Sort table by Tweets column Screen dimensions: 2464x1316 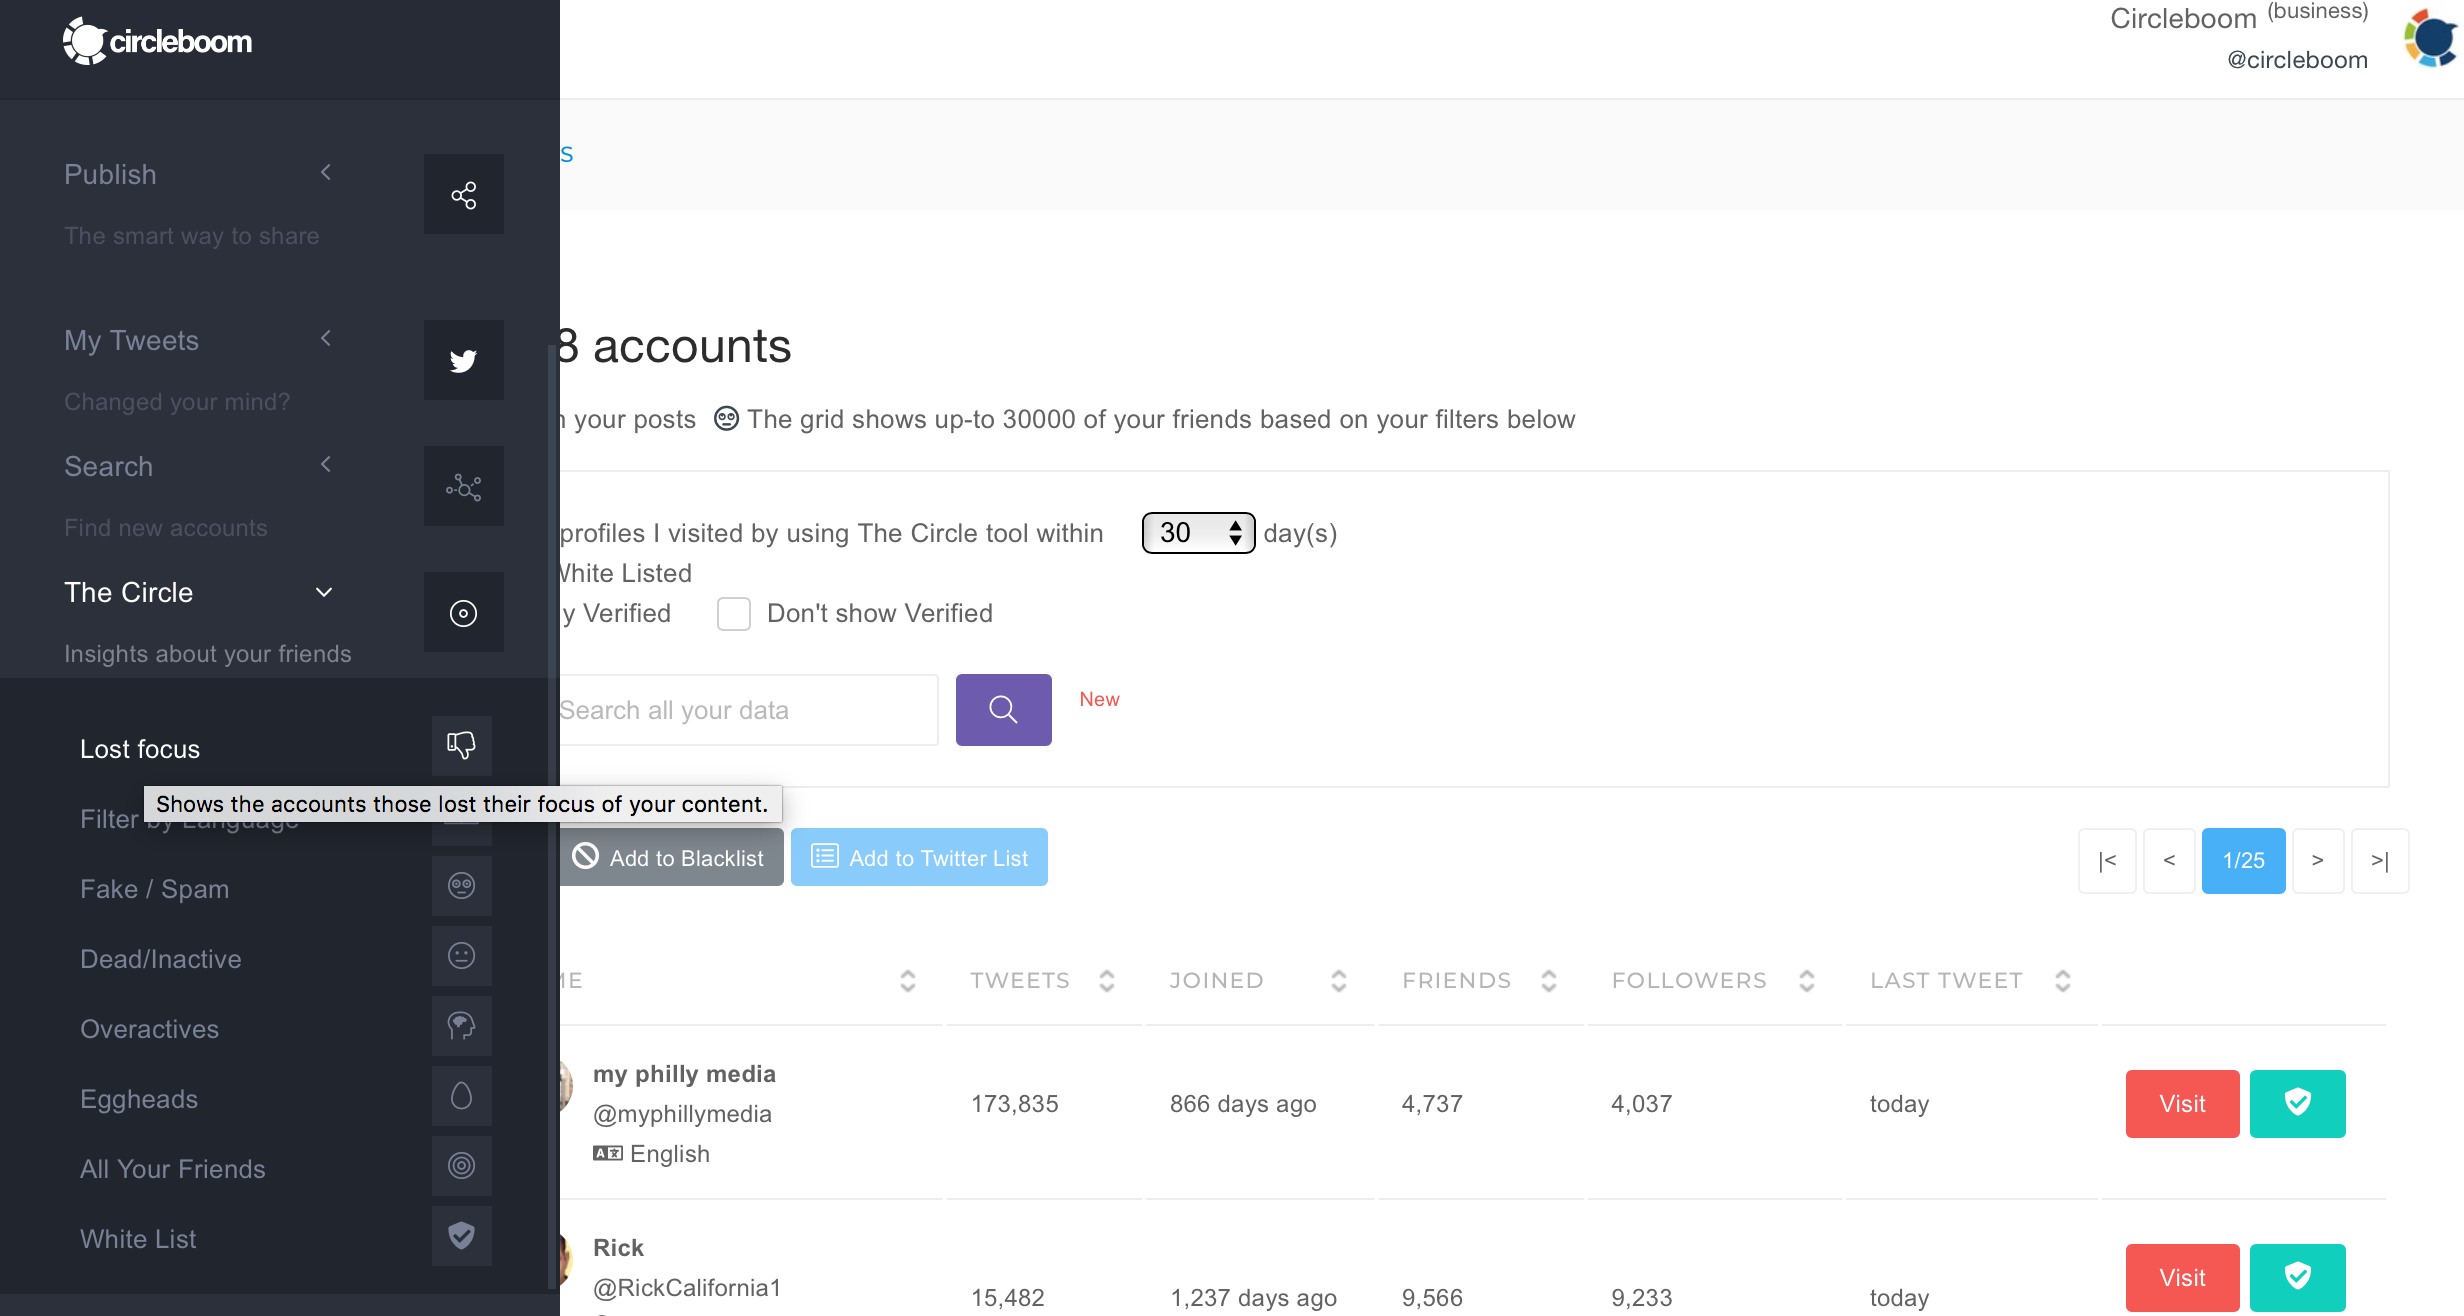[x=1106, y=981]
